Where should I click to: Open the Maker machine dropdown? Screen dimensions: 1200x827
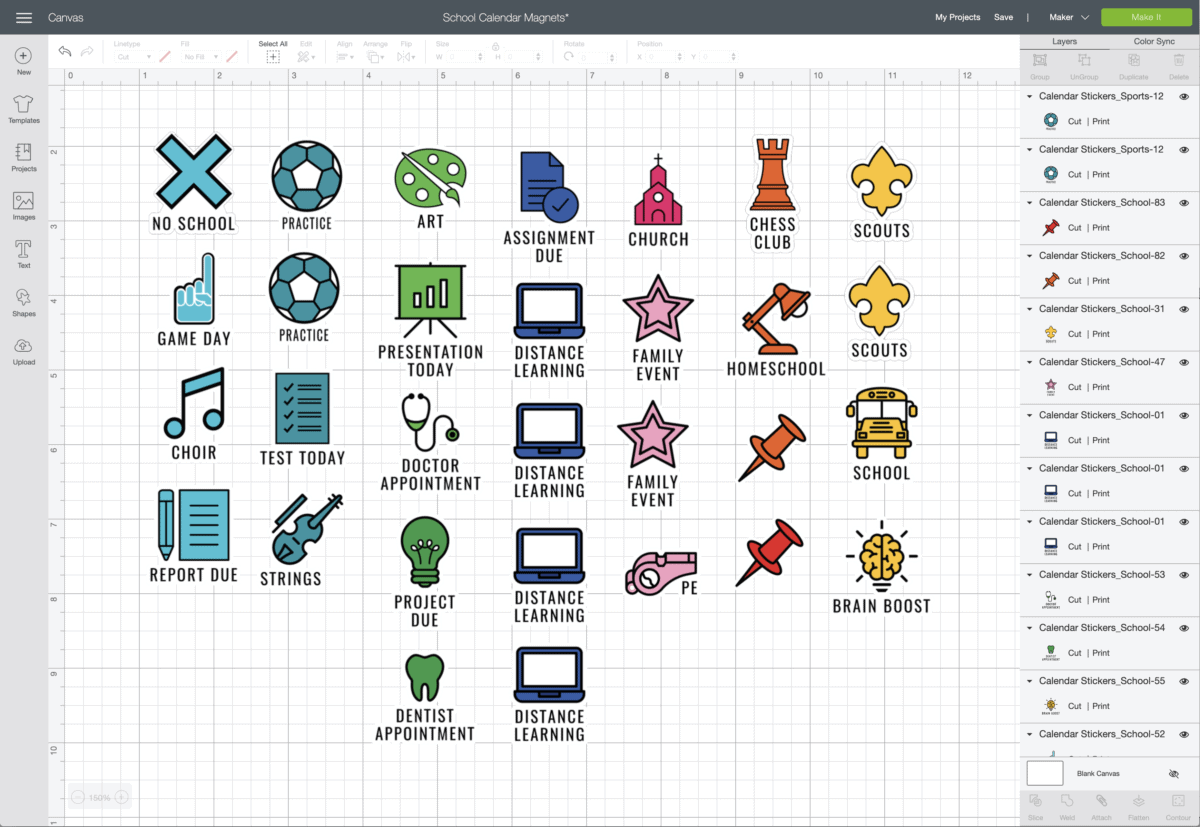coord(1068,17)
